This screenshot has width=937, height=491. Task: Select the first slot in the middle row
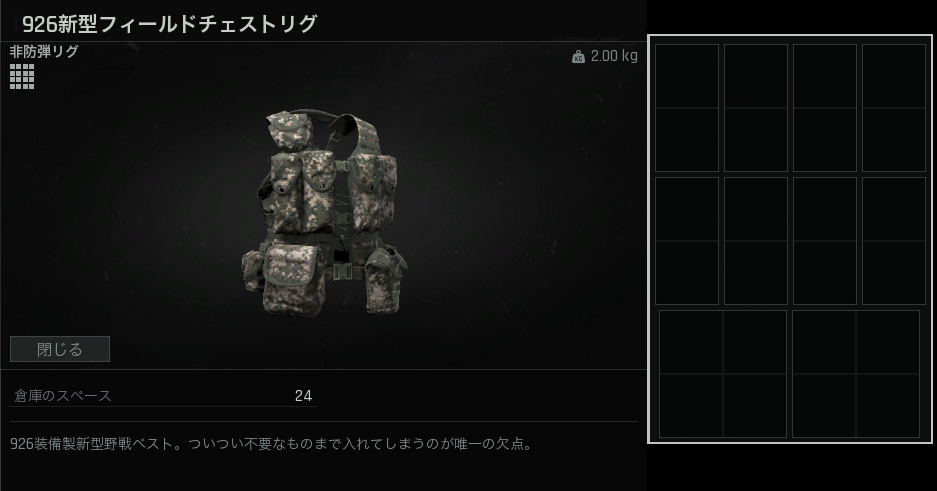(x=687, y=241)
